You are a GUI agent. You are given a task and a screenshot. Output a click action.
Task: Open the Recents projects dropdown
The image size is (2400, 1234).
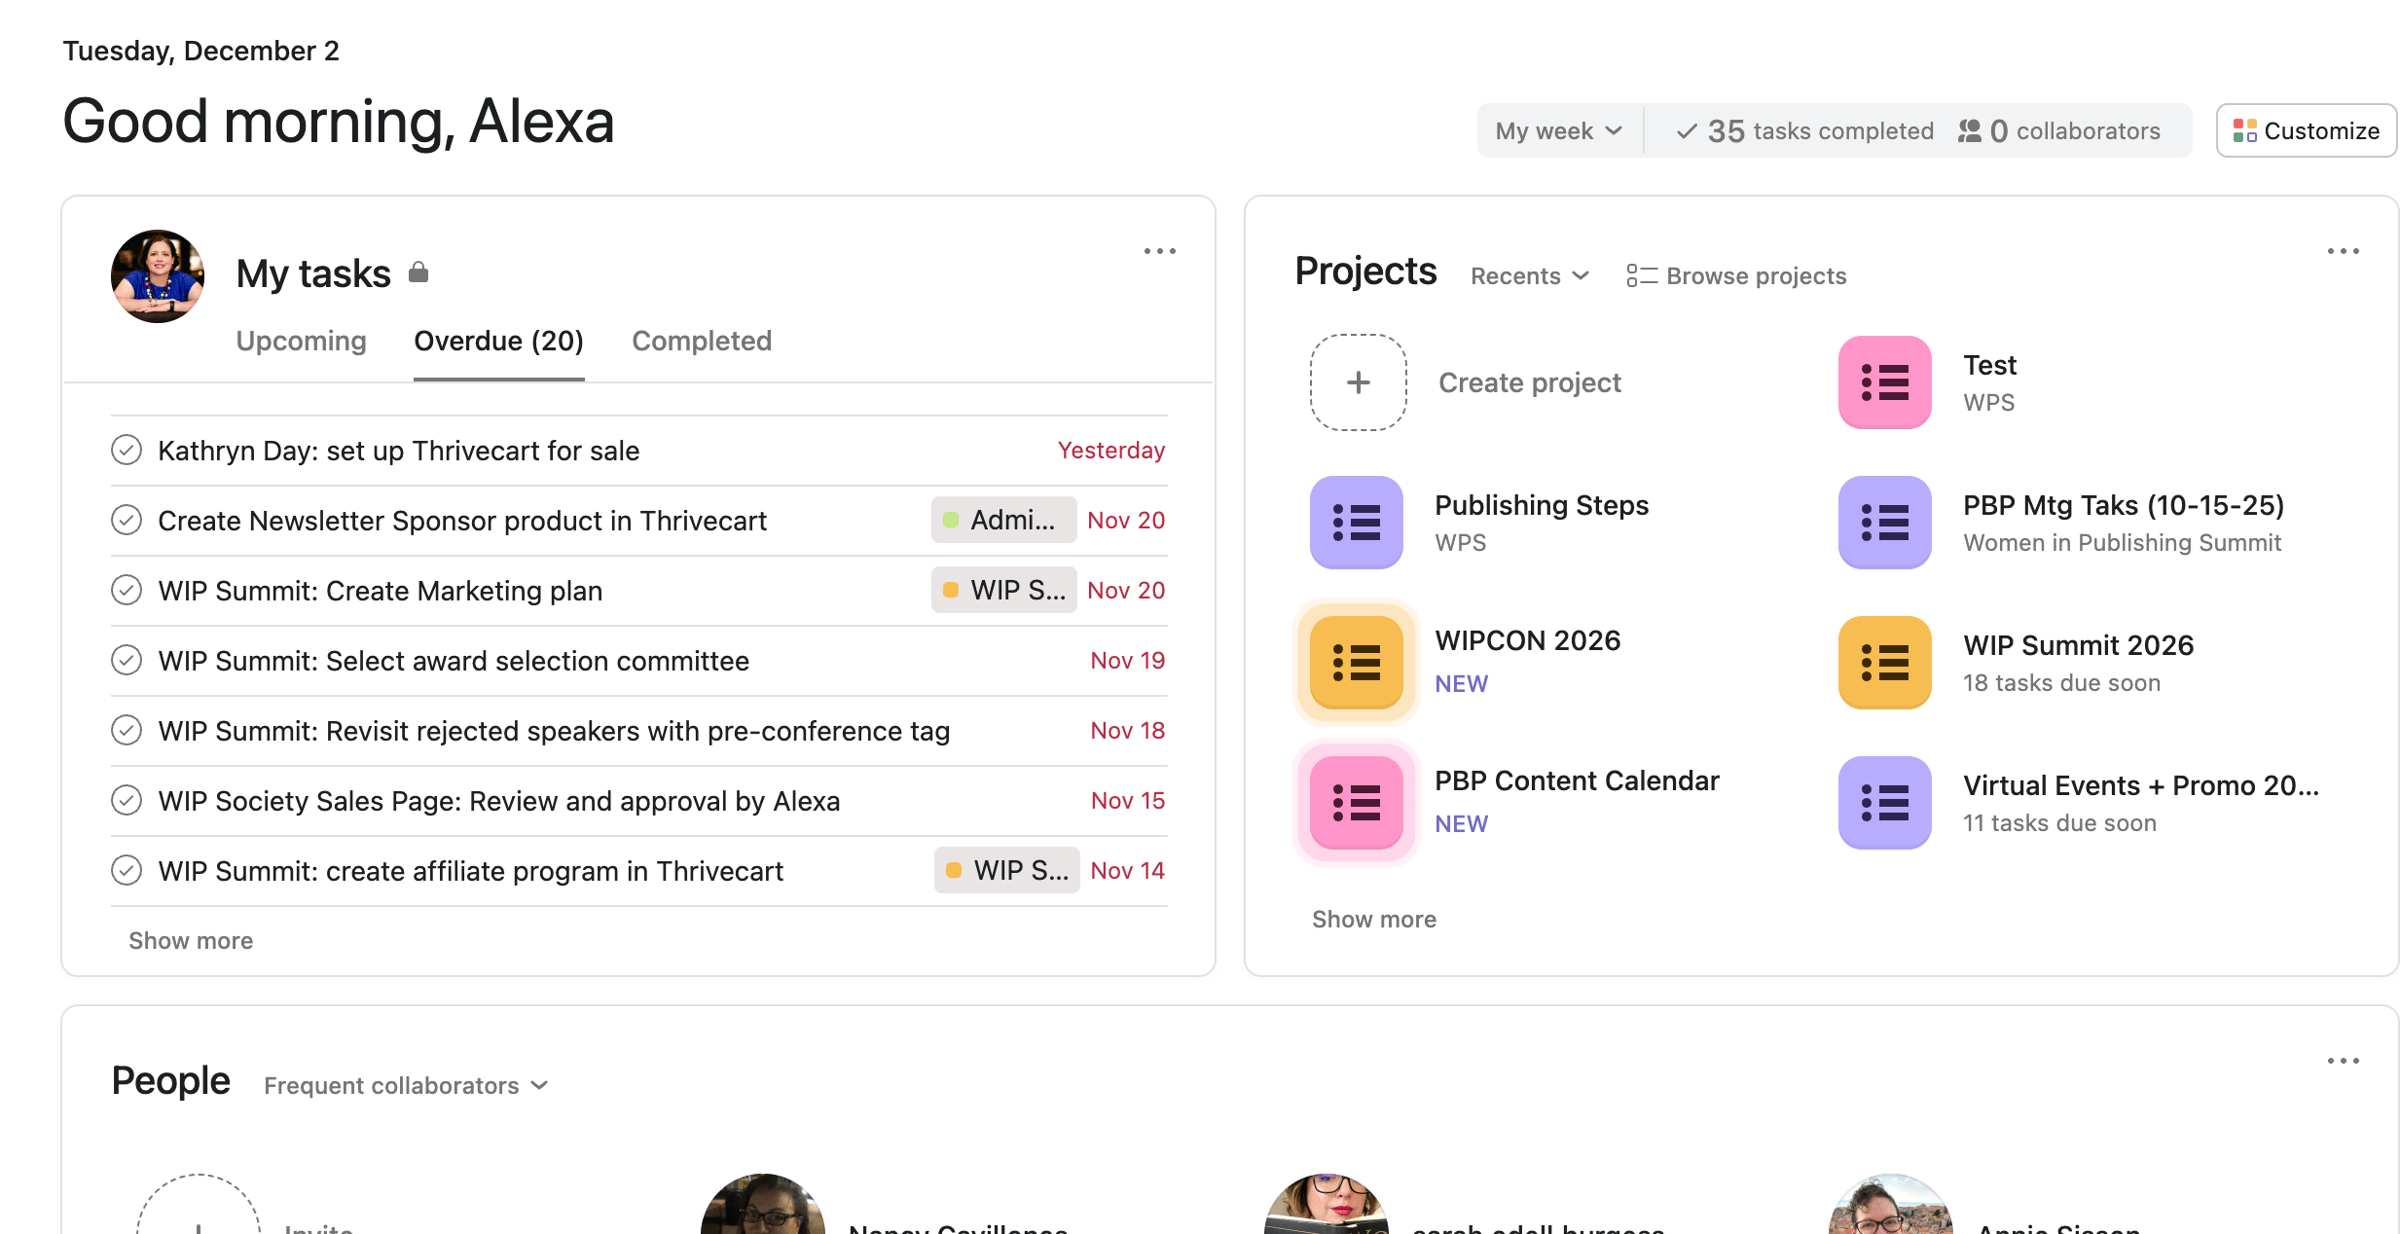coord(1528,276)
